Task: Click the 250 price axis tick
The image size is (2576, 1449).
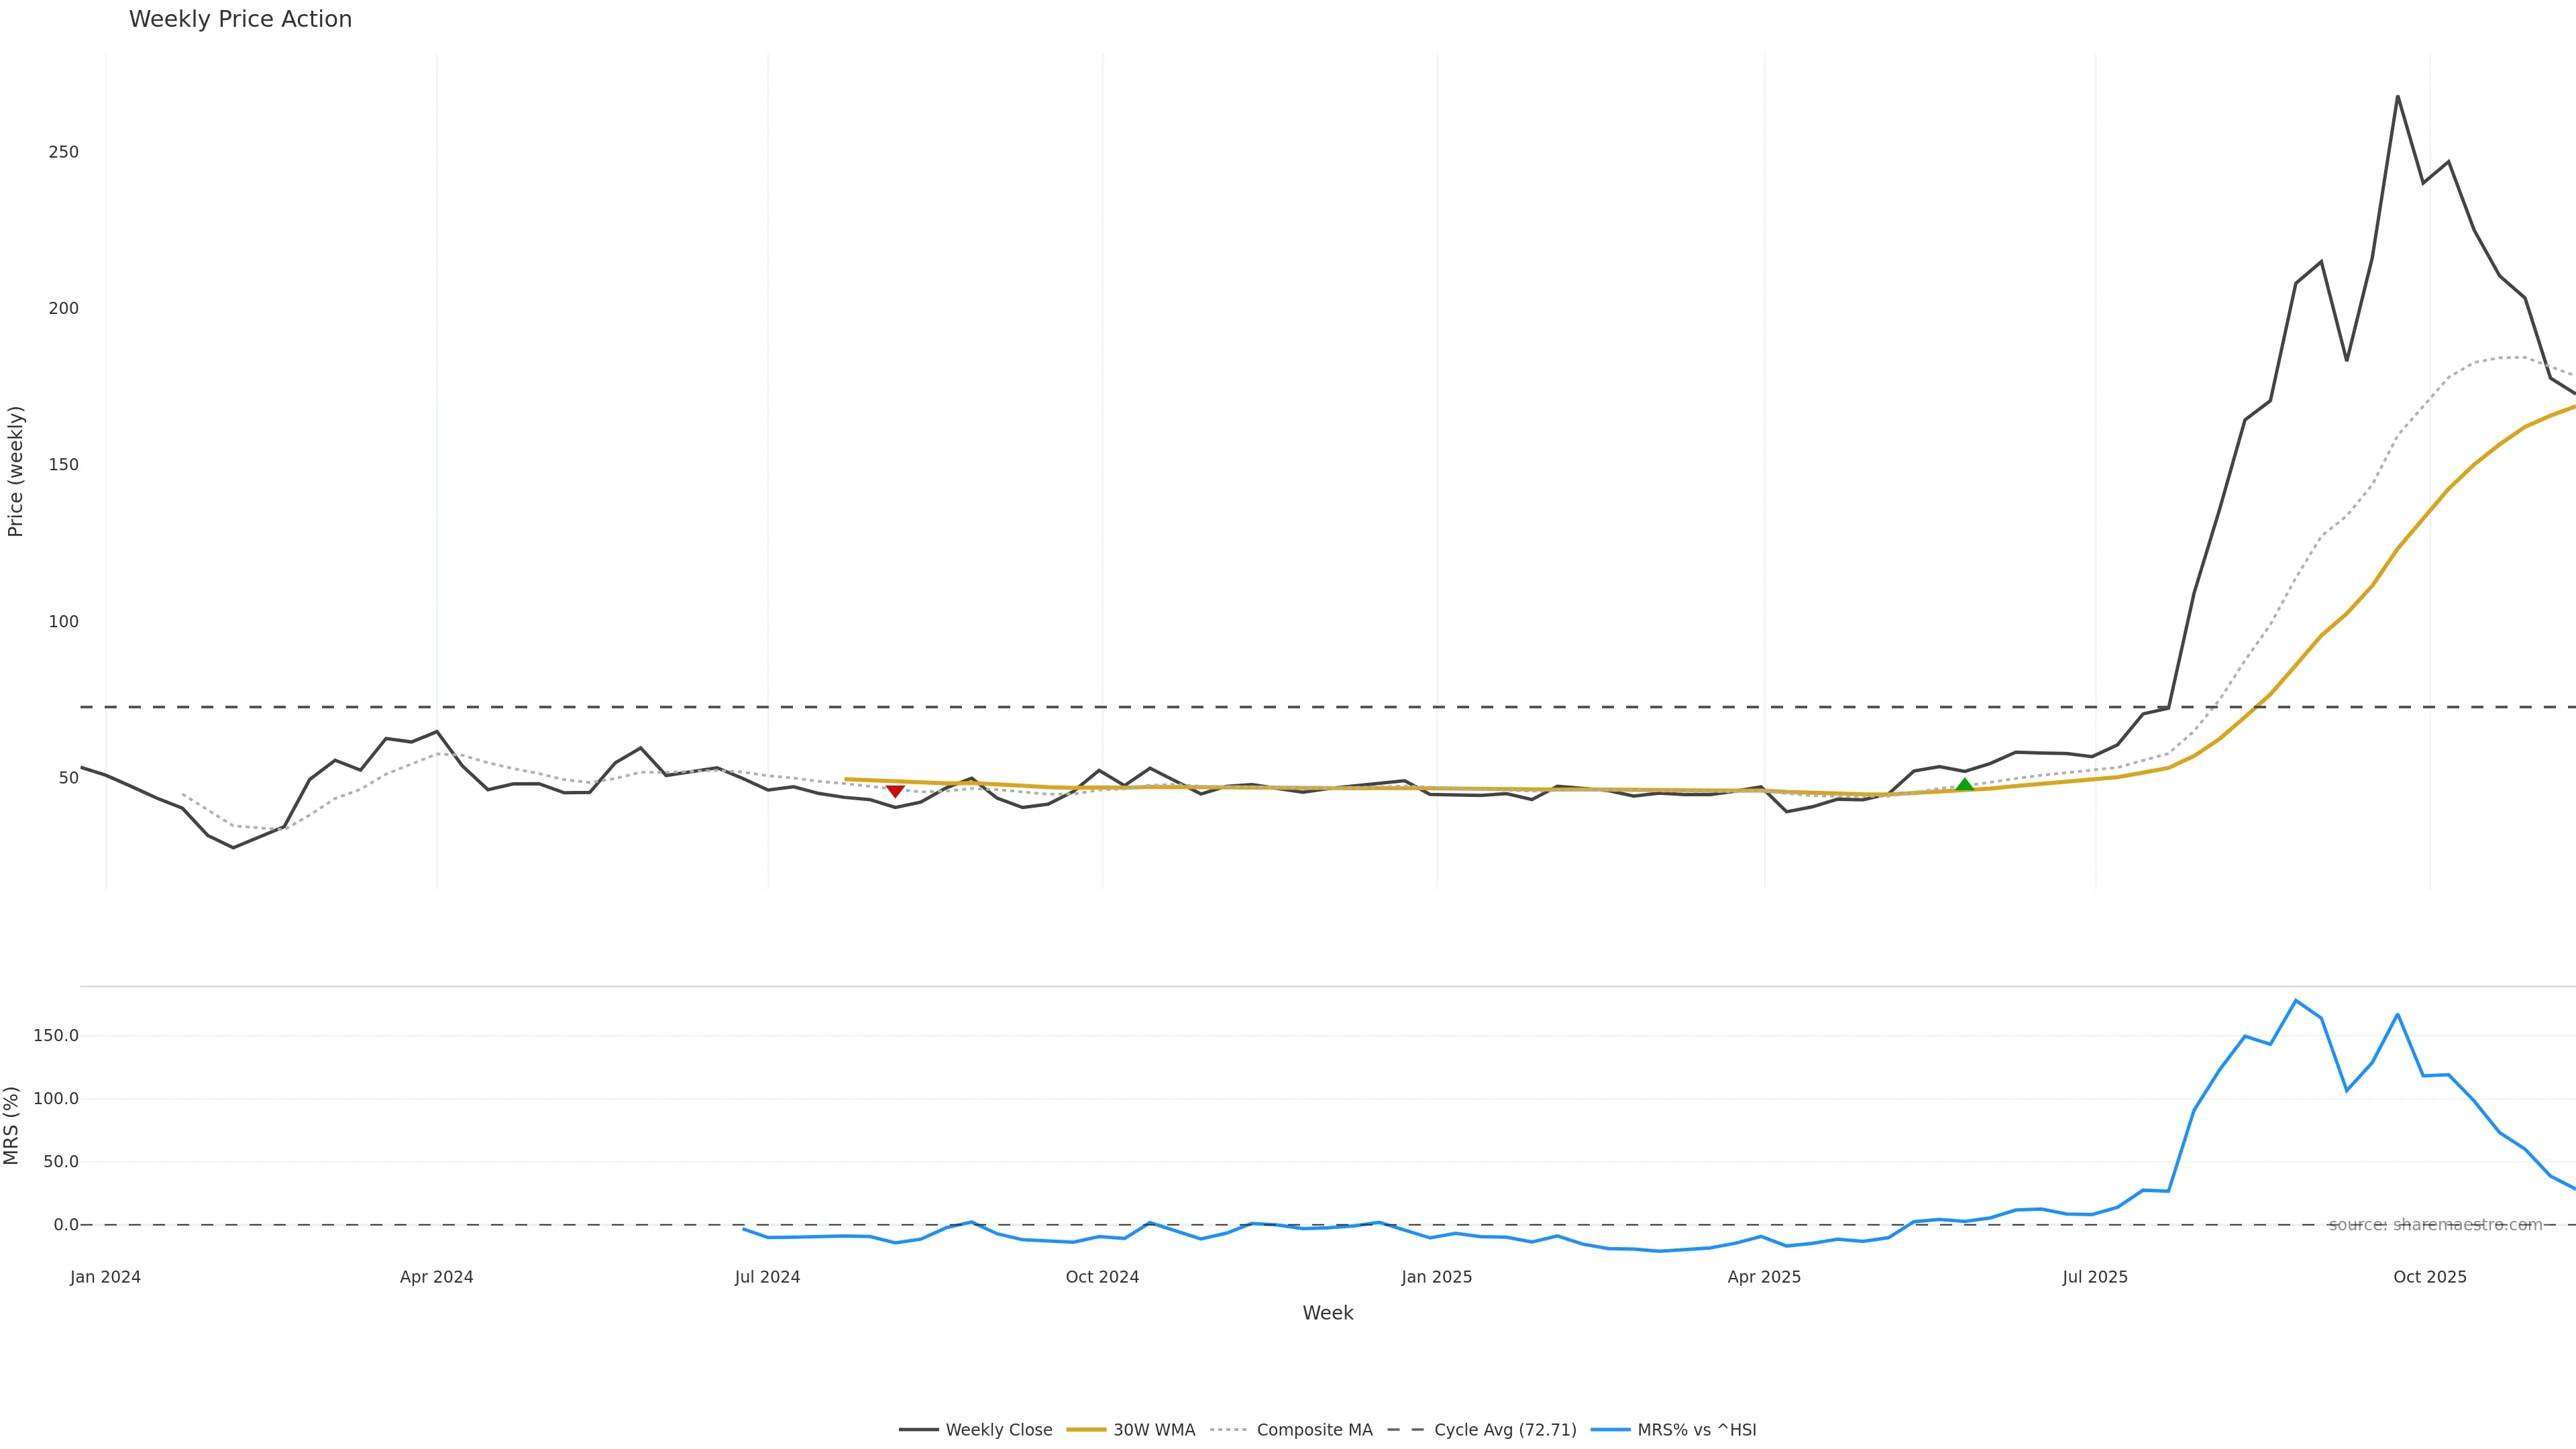Action: (x=63, y=152)
